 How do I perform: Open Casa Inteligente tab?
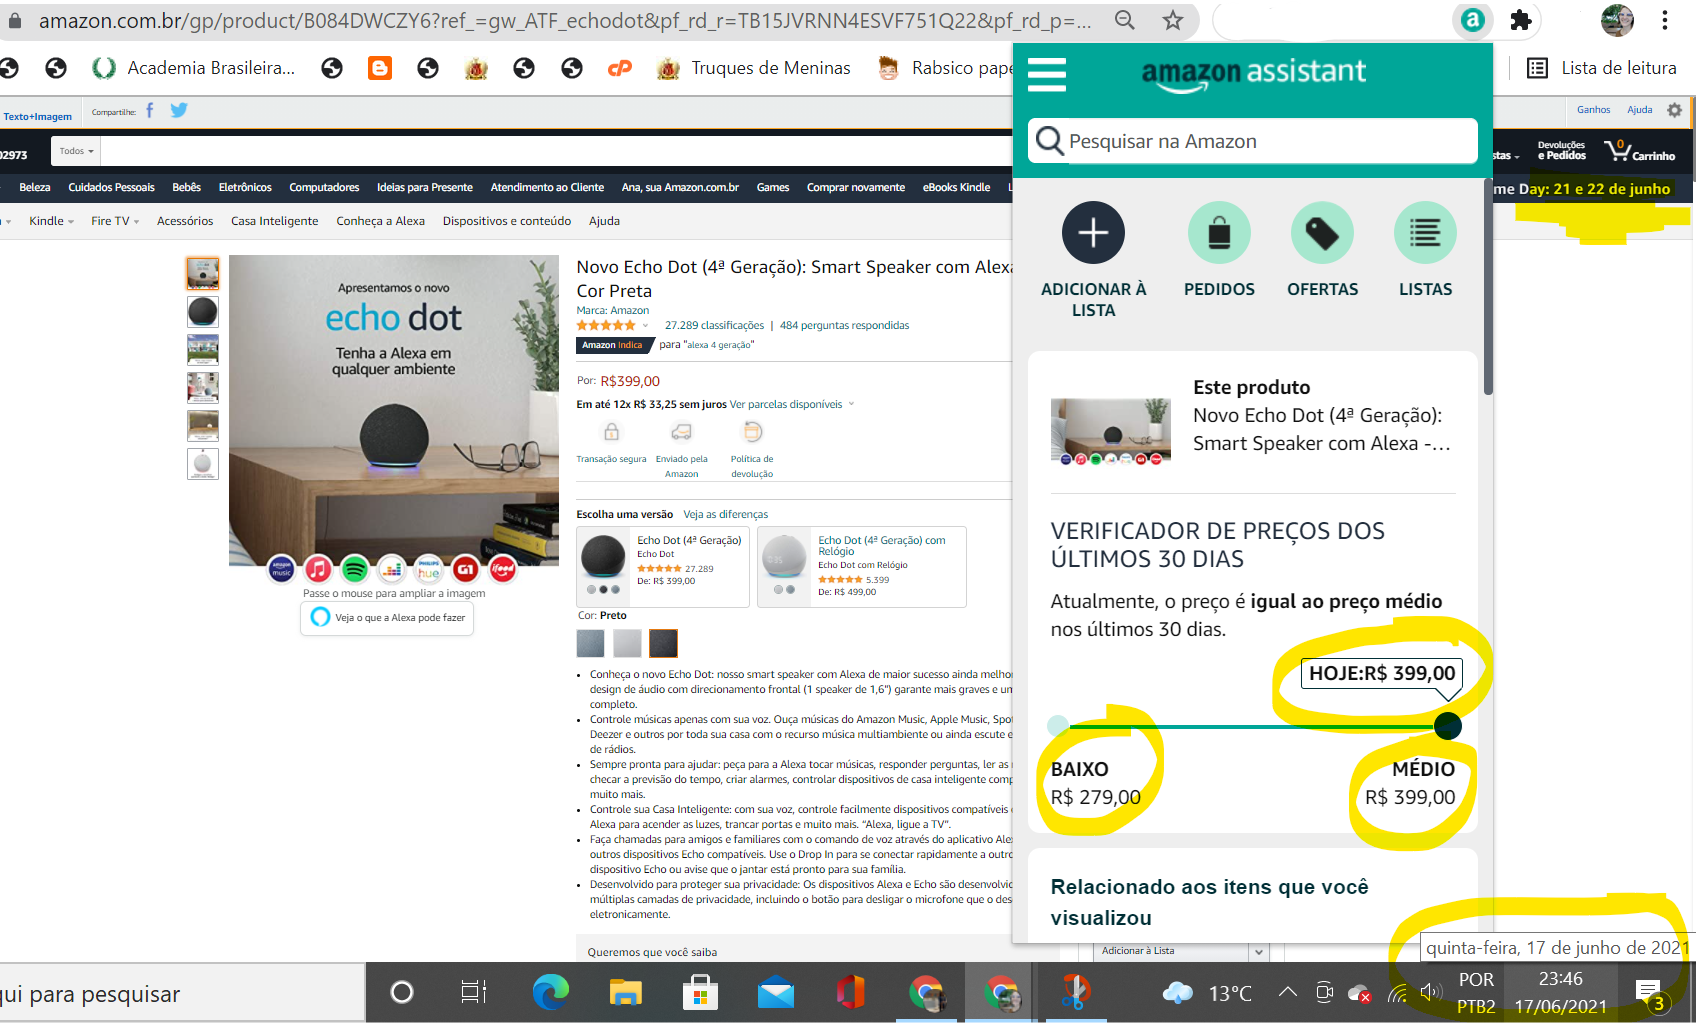click(274, 221)
